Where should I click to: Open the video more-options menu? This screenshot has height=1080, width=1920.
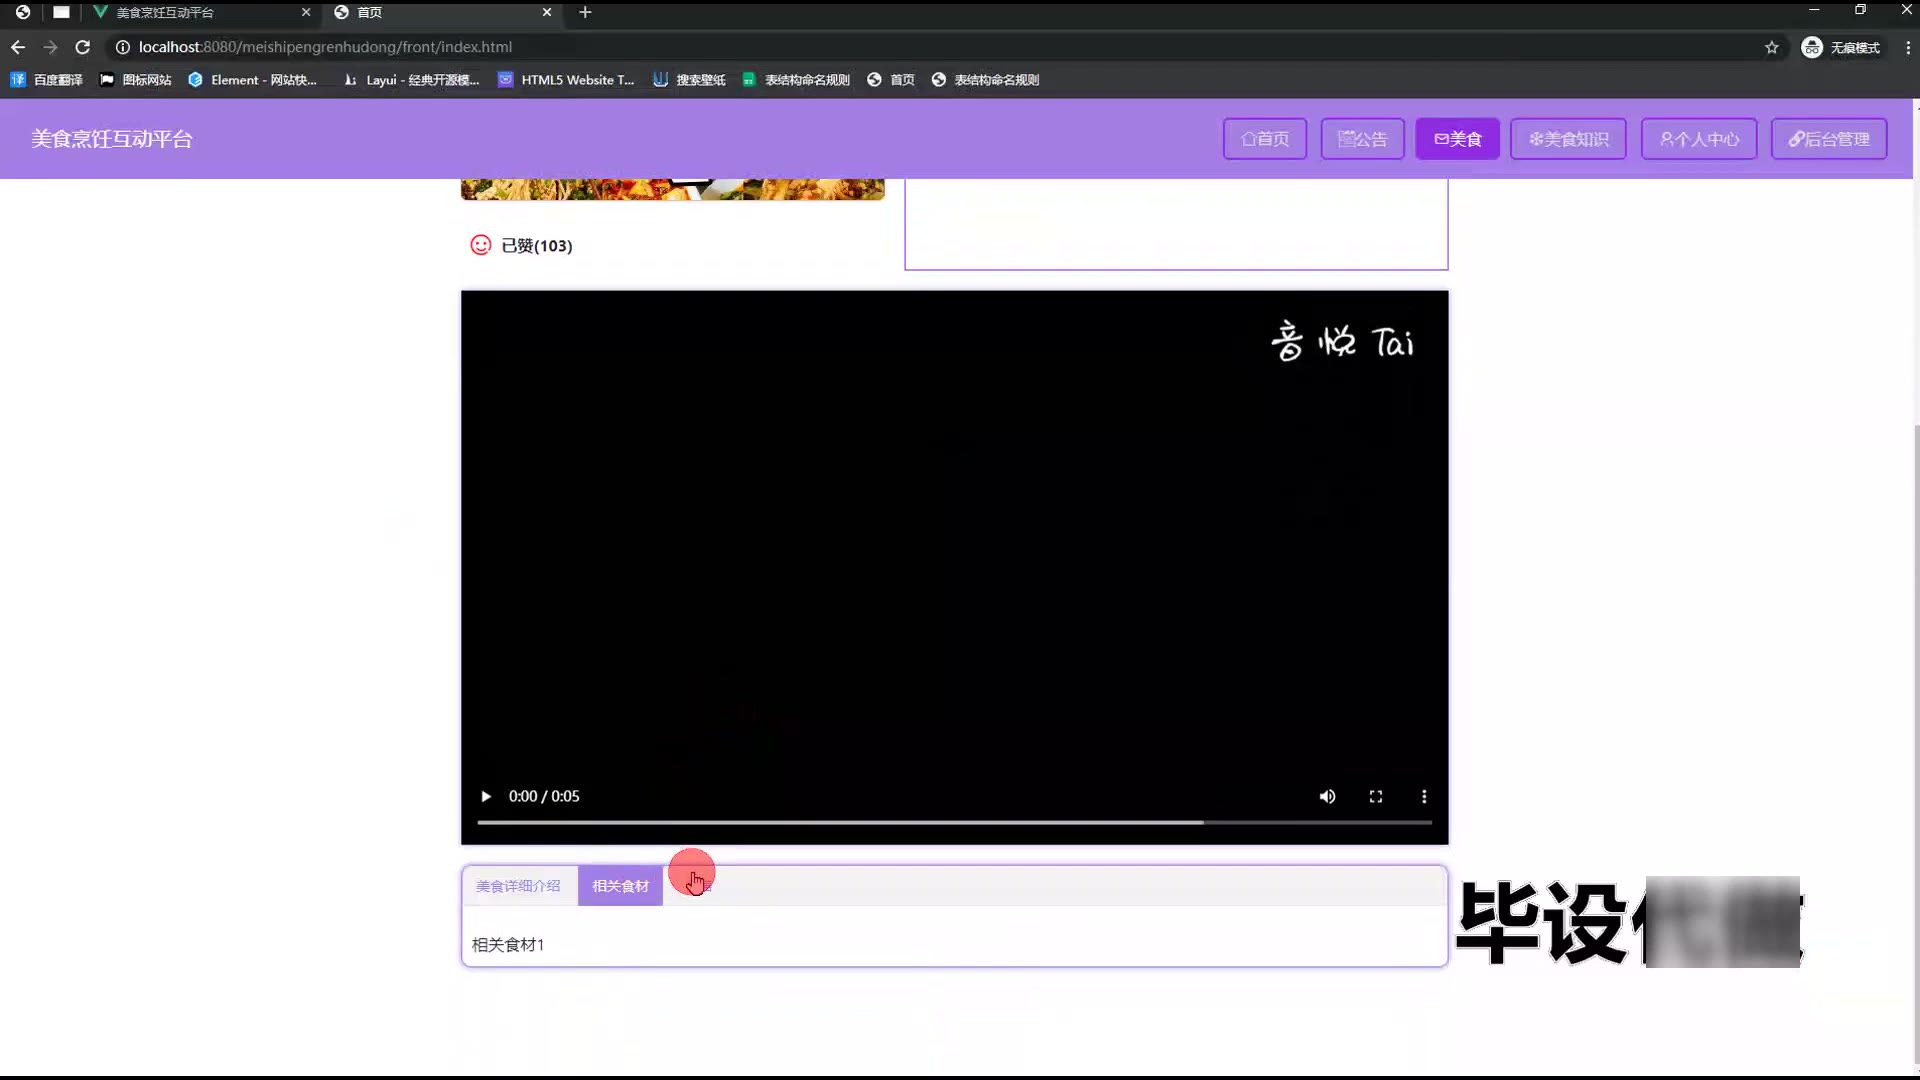[x=1424, y=797]
